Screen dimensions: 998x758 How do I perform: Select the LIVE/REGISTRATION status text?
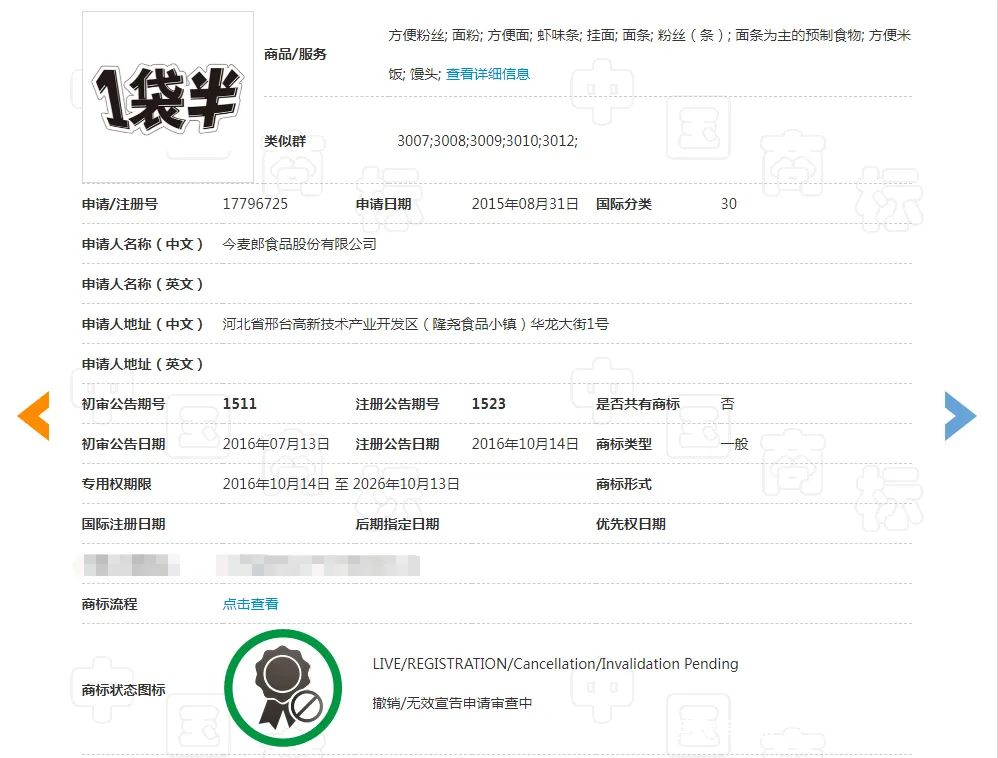click(555, 664)
